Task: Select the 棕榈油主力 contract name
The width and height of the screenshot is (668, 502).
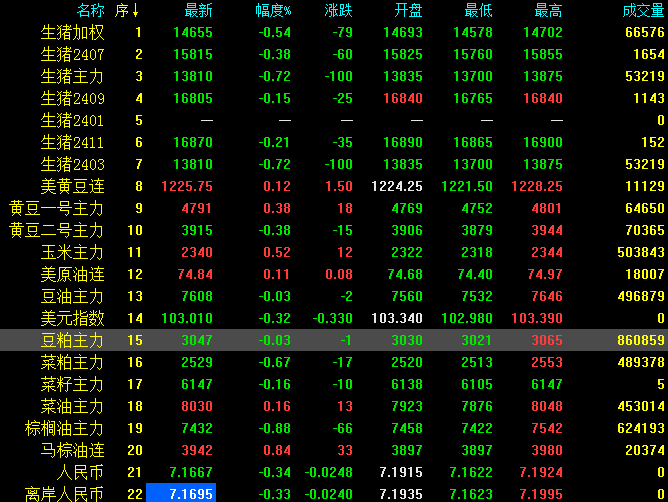Action: (64, 428)
